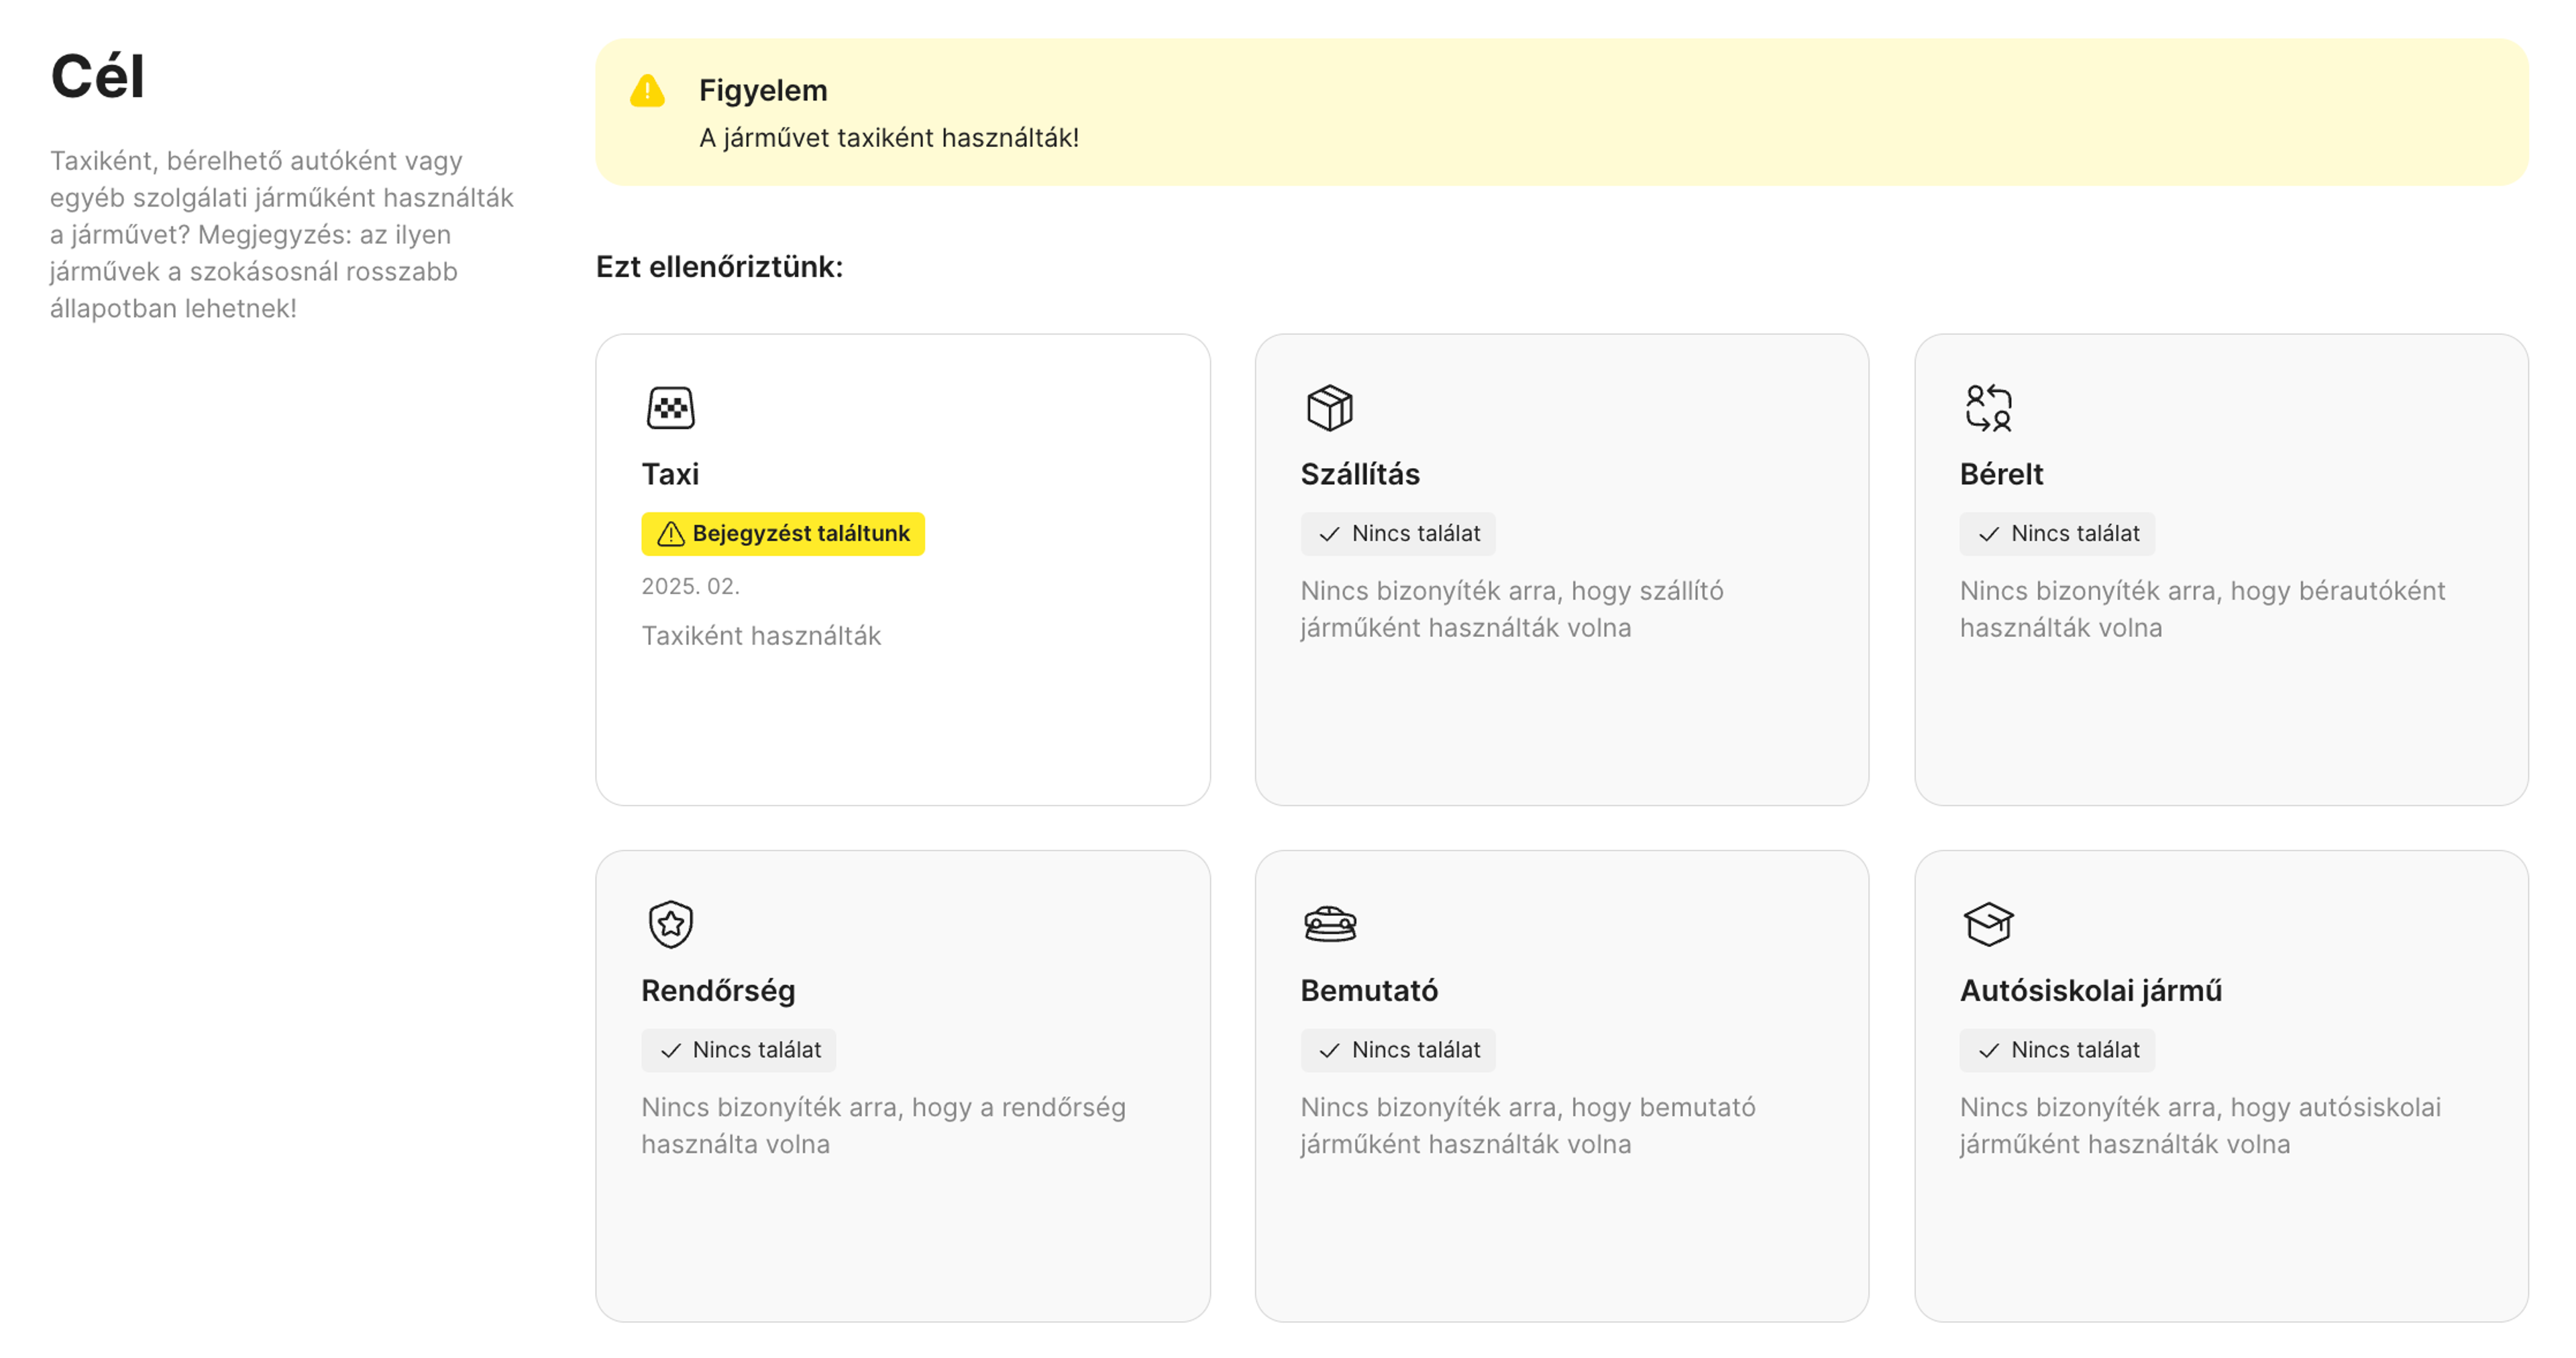Click checkmark icon in Bemutató Nincs találat badge
This screenshot has width=2576, height=1358.
[x=1329, y=1051]
